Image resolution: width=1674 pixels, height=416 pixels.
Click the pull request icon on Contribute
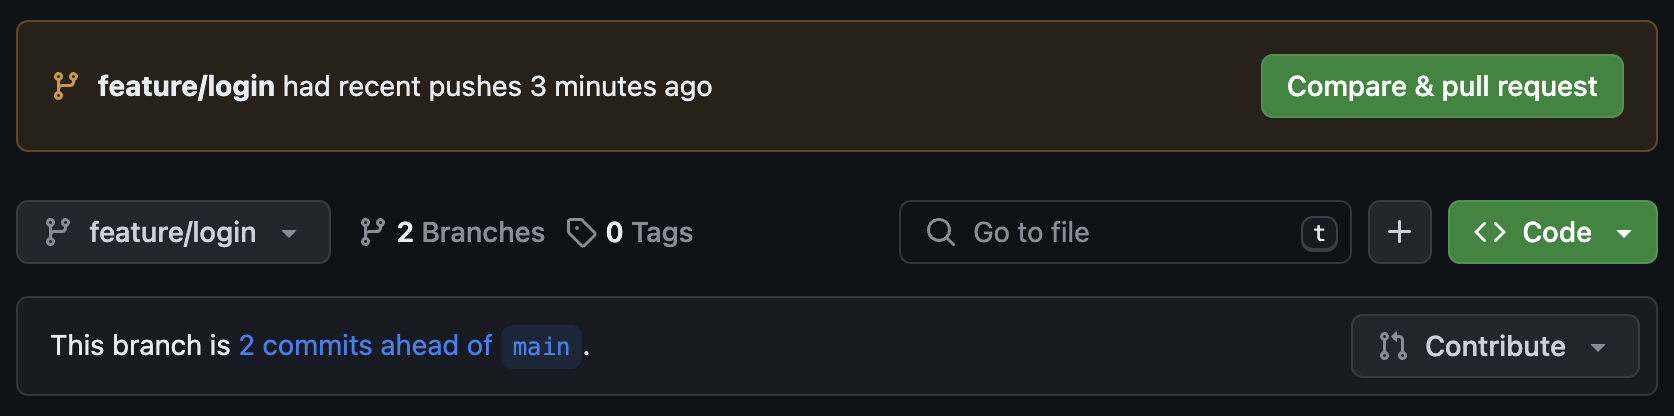[x=1393, y=346]
